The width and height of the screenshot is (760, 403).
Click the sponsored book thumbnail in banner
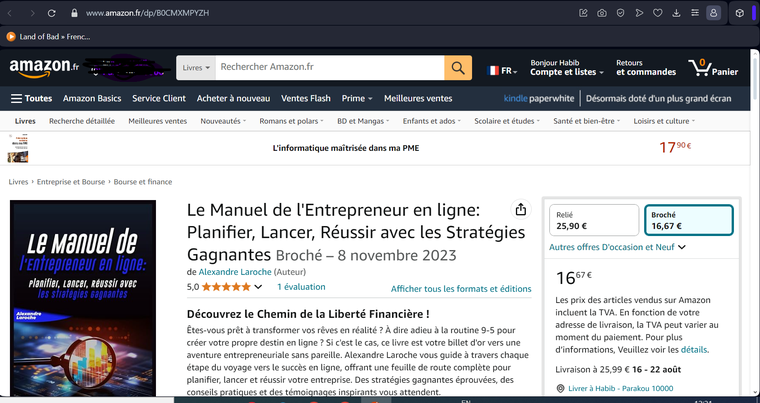pyautogui.click(x=18, y=148)
